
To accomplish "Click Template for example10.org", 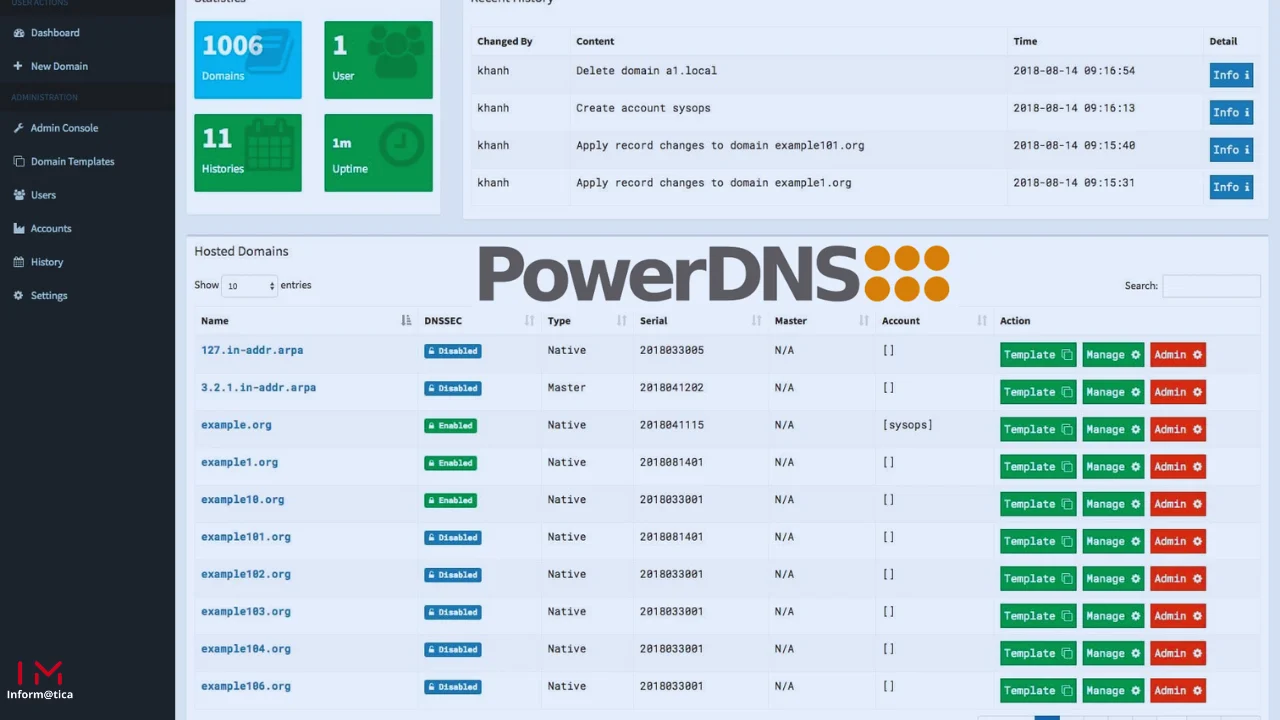I will 1038,504.
